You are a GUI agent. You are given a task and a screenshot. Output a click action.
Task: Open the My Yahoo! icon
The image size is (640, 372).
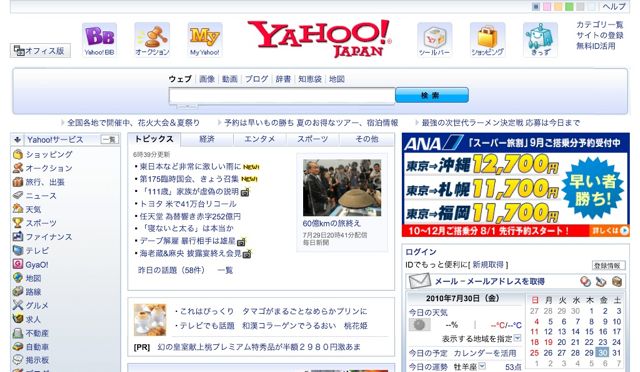(x=205, y=40)
